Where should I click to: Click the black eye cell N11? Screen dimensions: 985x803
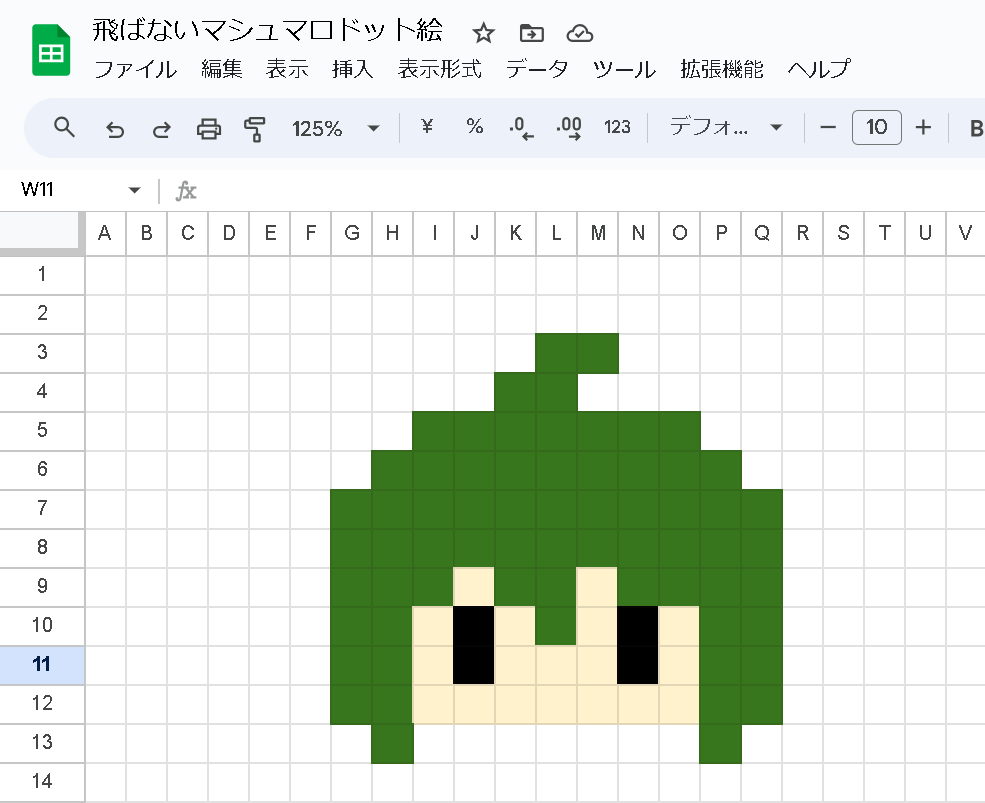[x=638, y=665]
